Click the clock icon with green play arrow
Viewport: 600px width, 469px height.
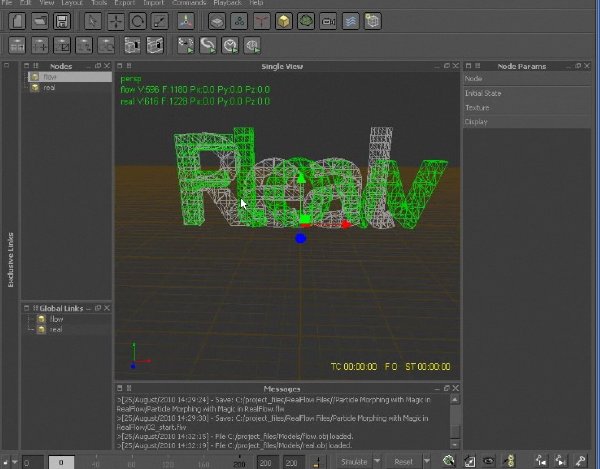tap(230, 45)
